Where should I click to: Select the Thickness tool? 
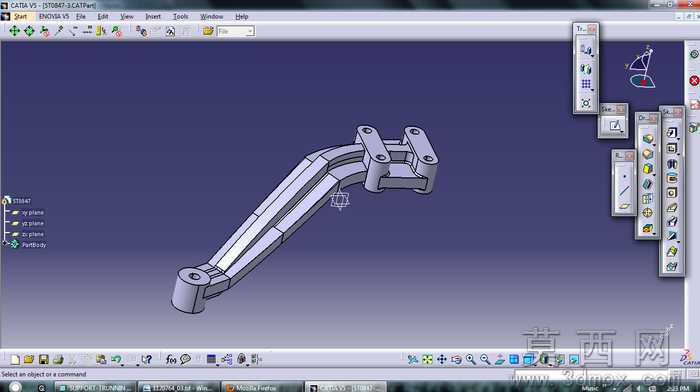[x=647, y=199]
